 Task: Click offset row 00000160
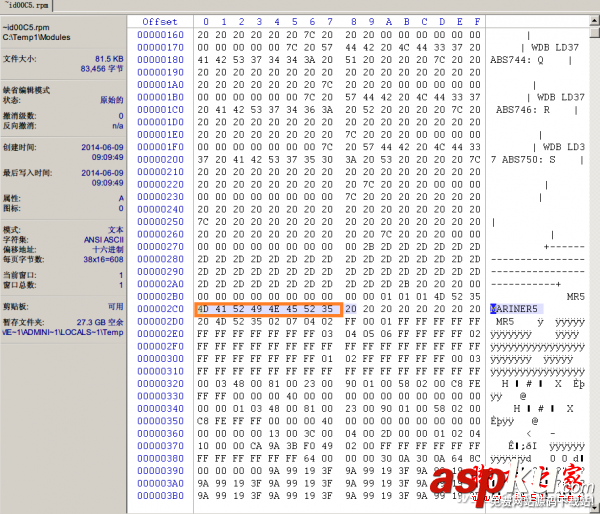point(160,35)
